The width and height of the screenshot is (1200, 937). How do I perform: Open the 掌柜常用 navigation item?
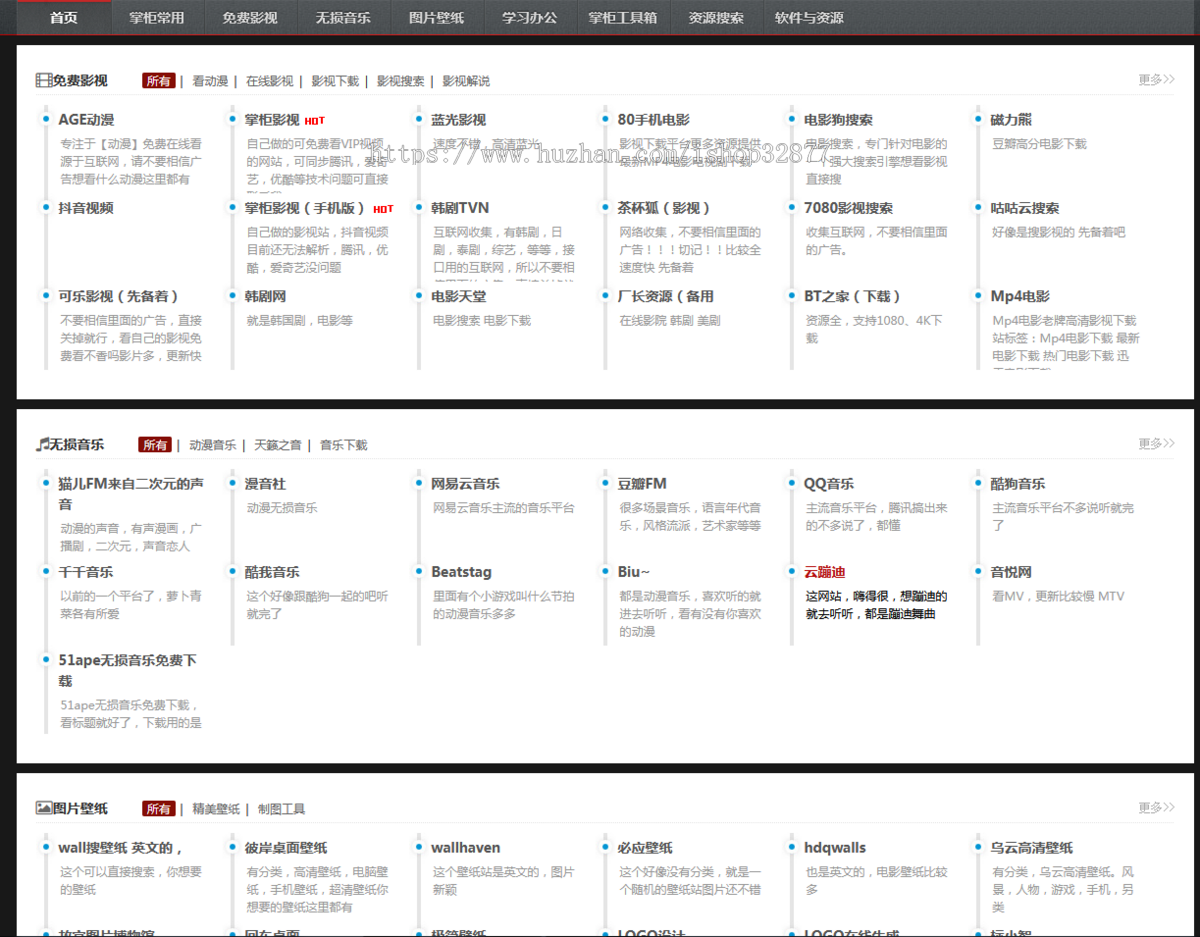click(x=157, y=18)
